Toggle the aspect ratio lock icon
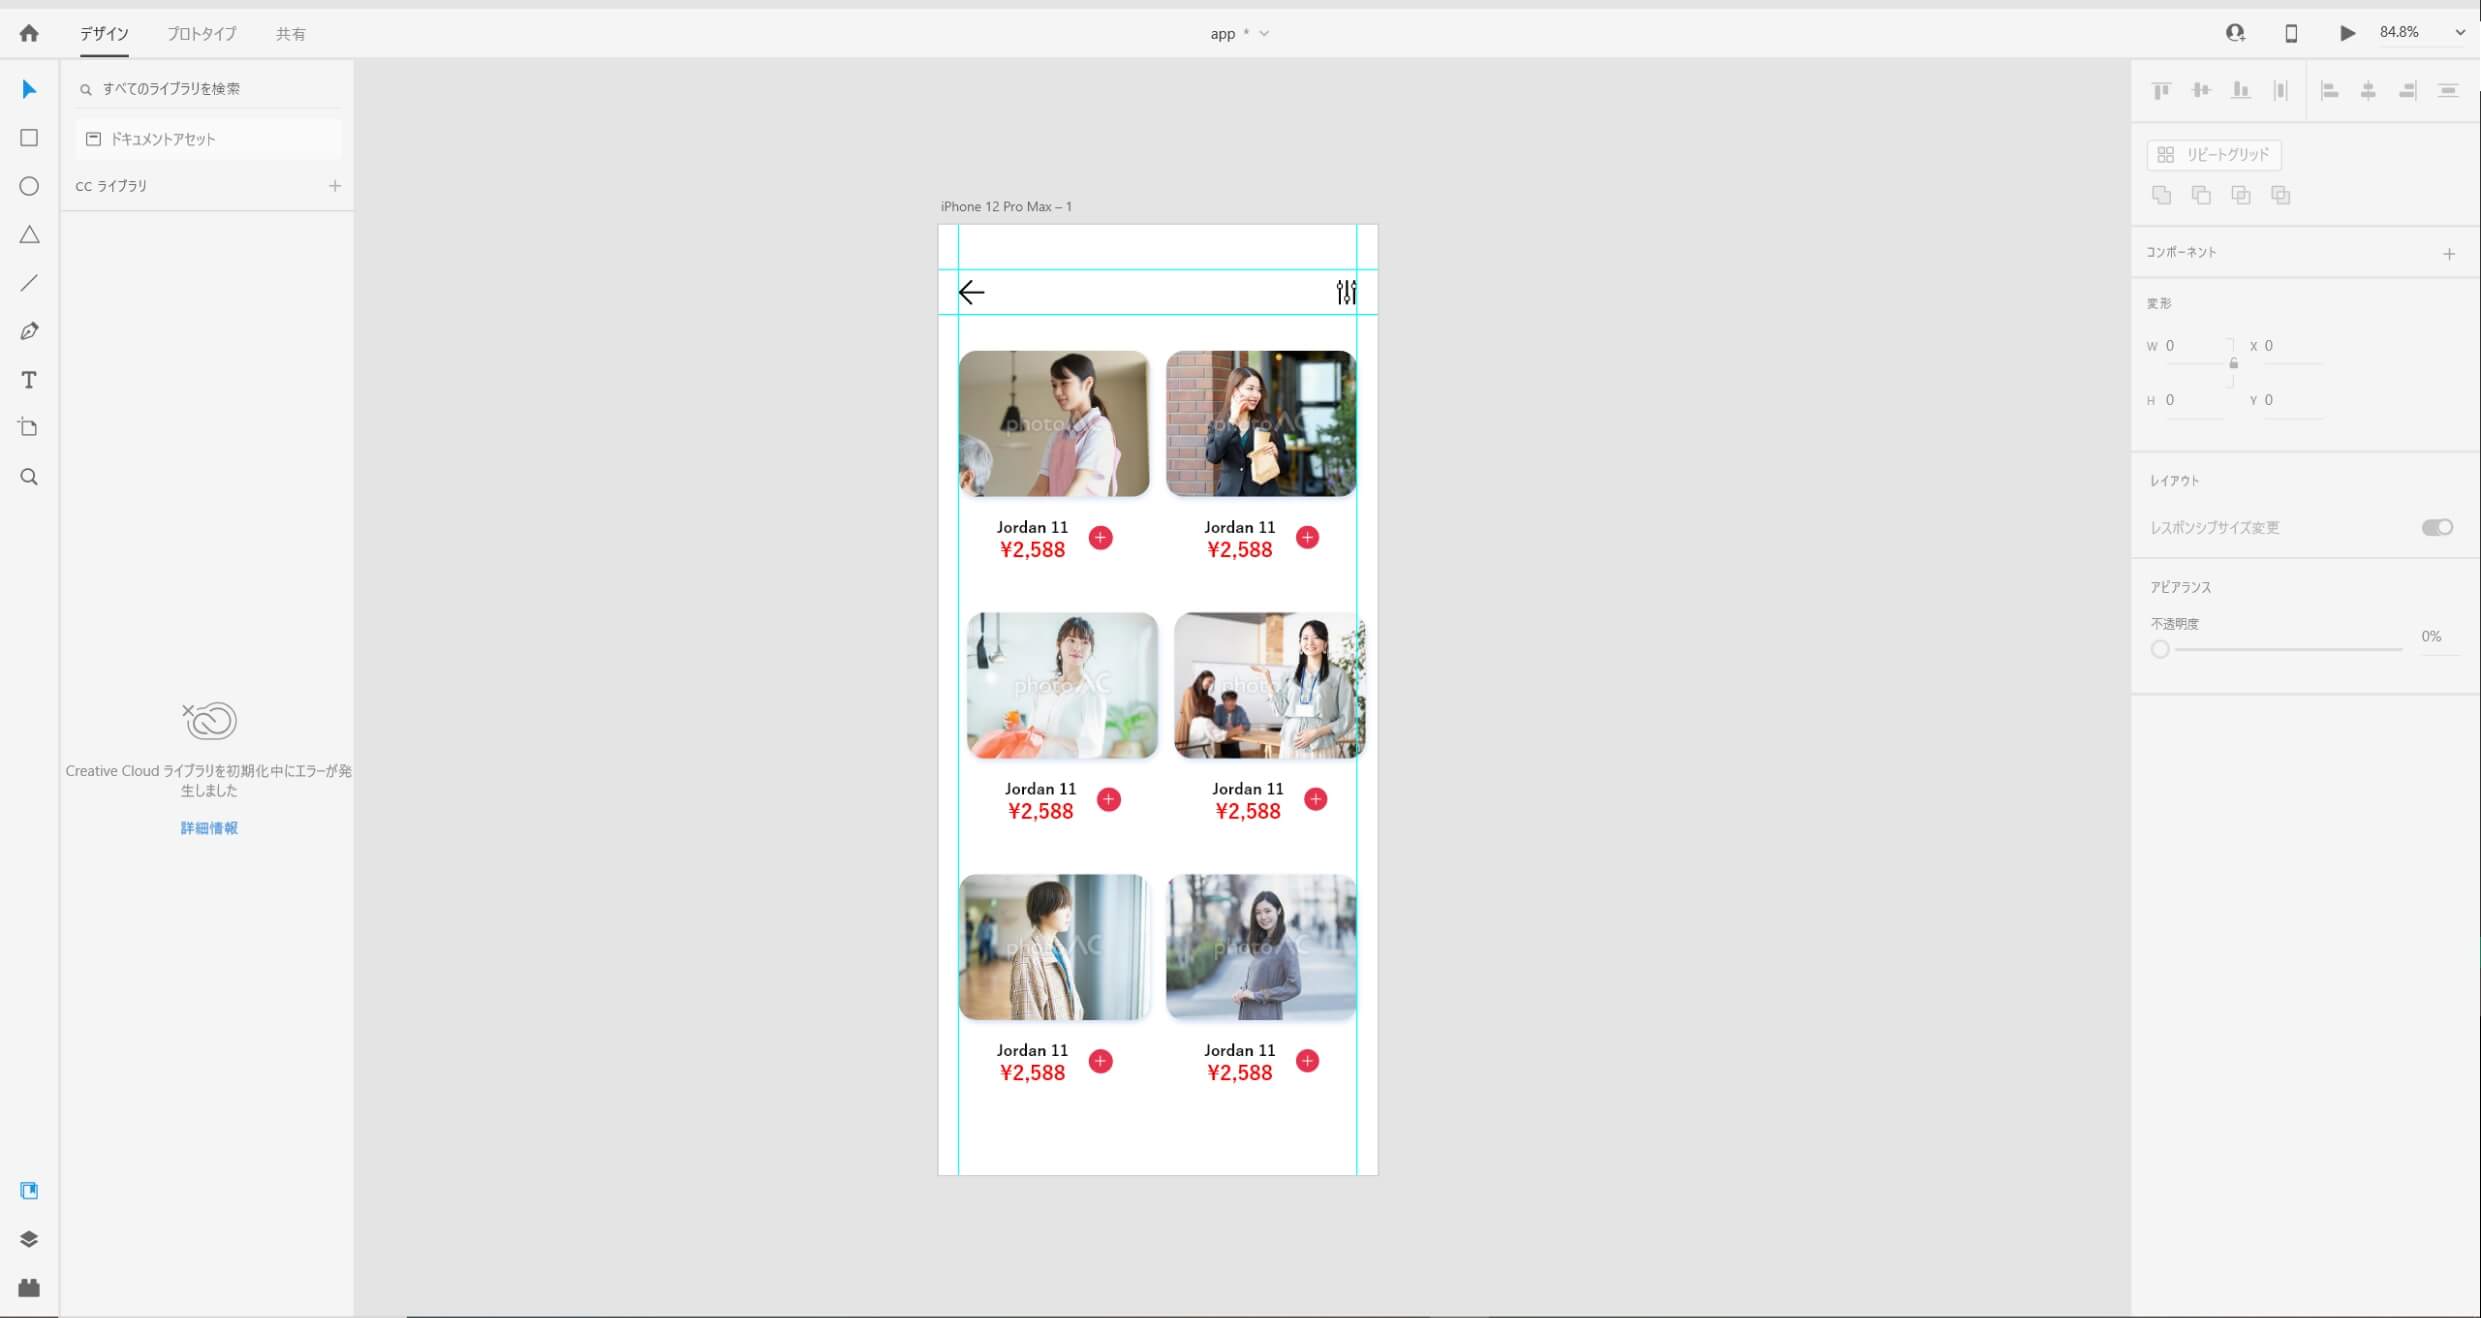The image size is (2481, 1318). [2233, 363]
